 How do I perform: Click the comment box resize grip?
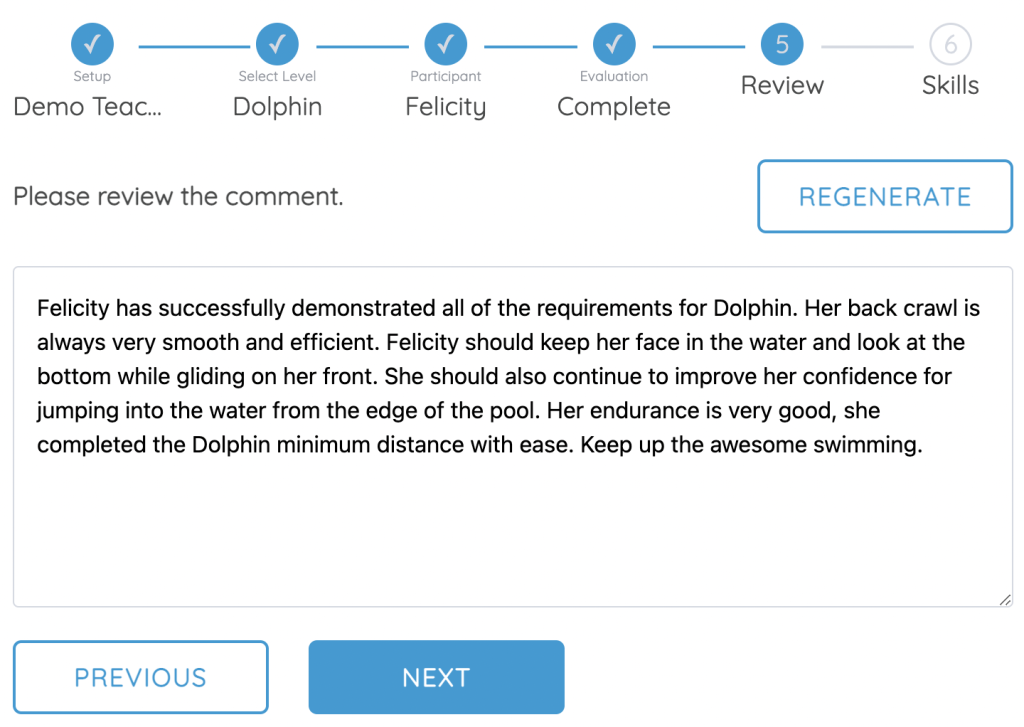pos(1005,600)
